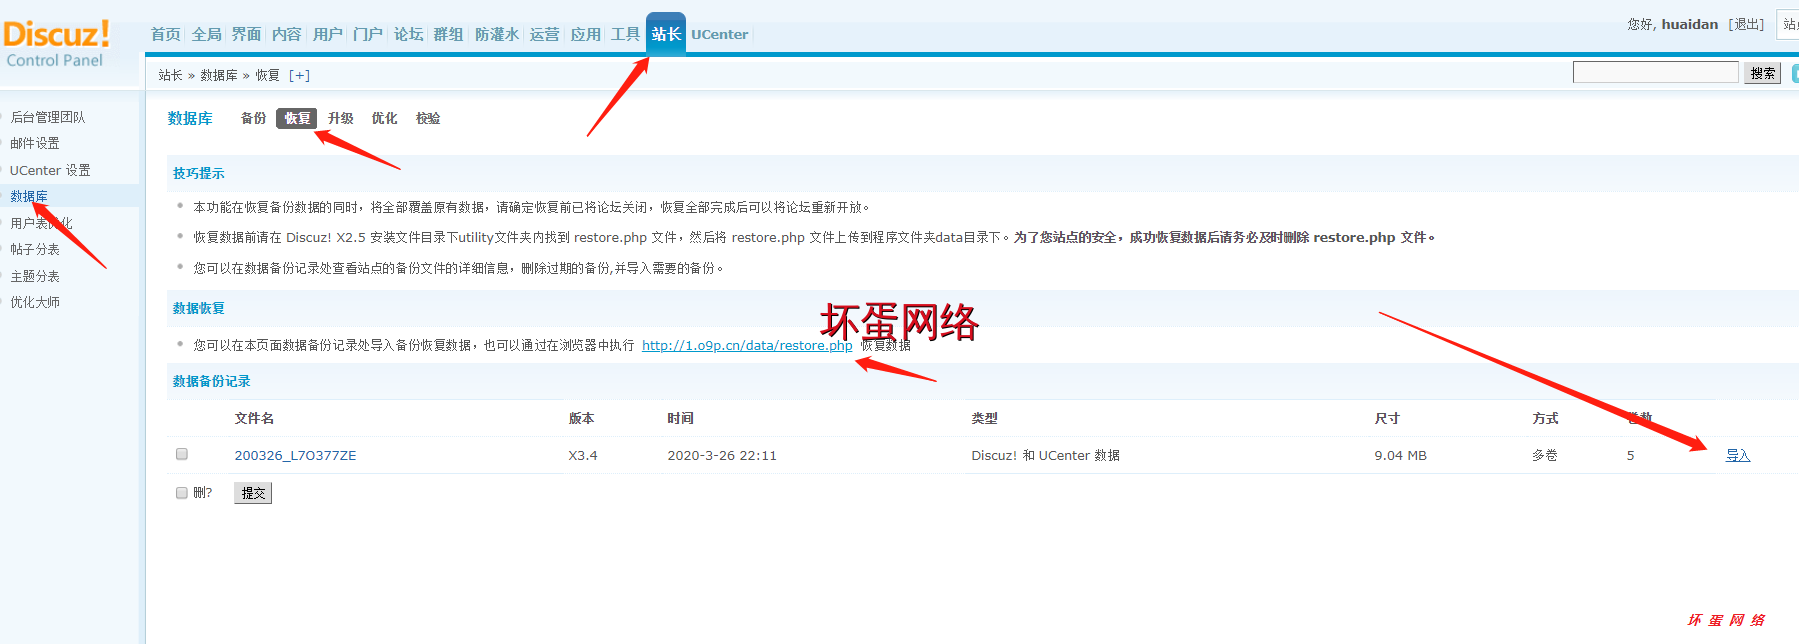Click the [+] add shortcut link
Viewport: 1799px width, 644px height.
tap(299, 75)
